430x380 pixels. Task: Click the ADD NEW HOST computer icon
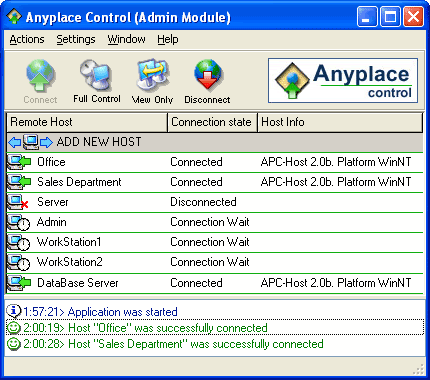pos(31,142)
